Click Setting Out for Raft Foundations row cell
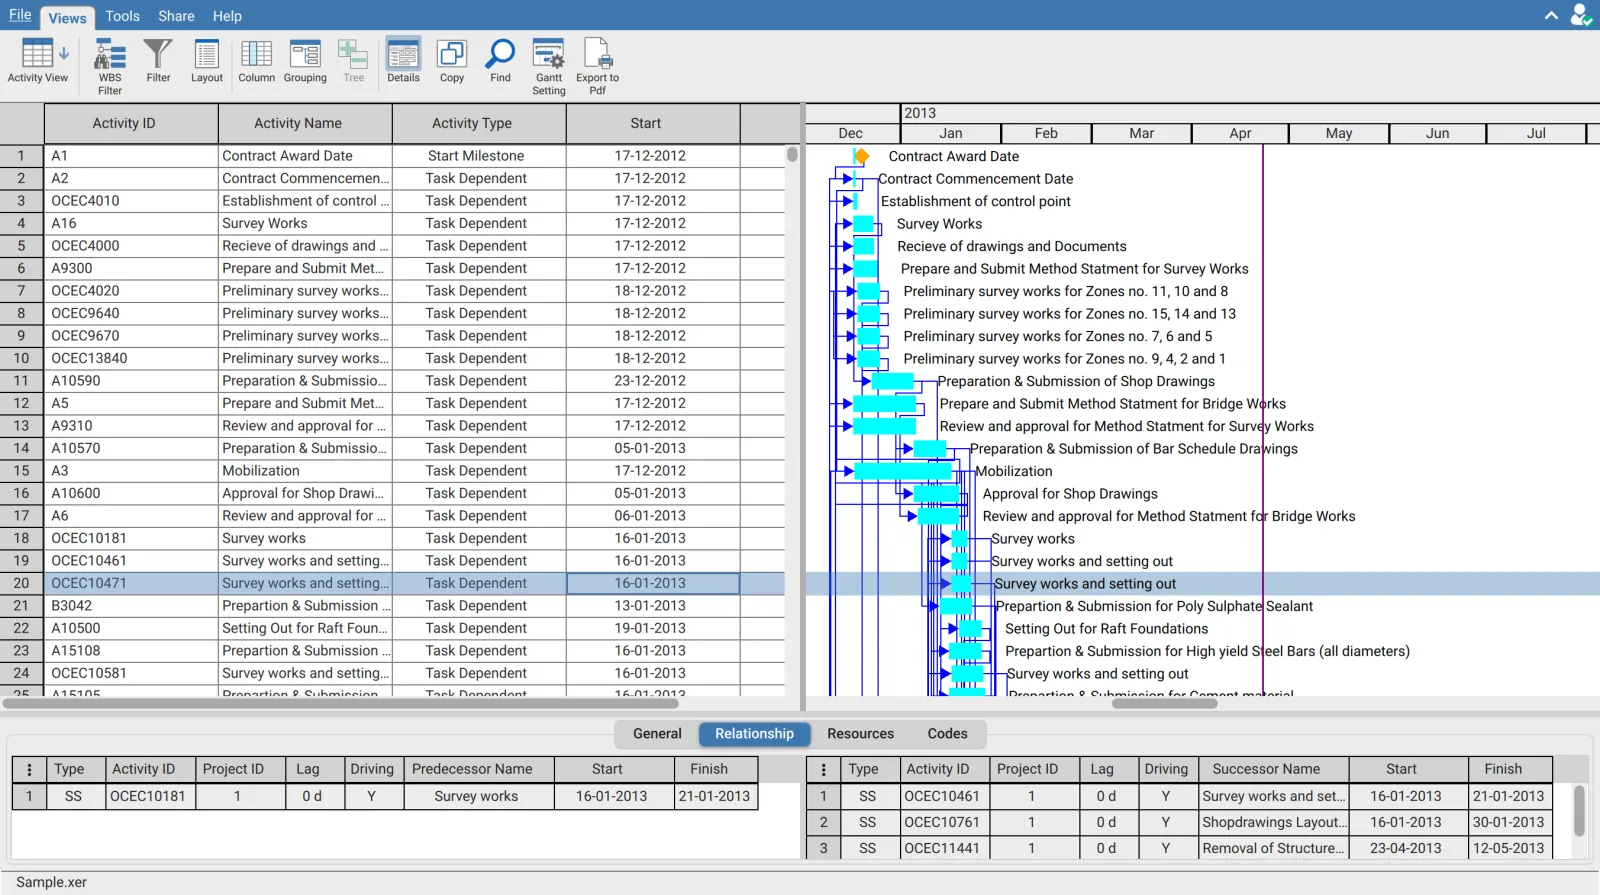Viewport: 1600px width, 895px height. coord(305,628)
